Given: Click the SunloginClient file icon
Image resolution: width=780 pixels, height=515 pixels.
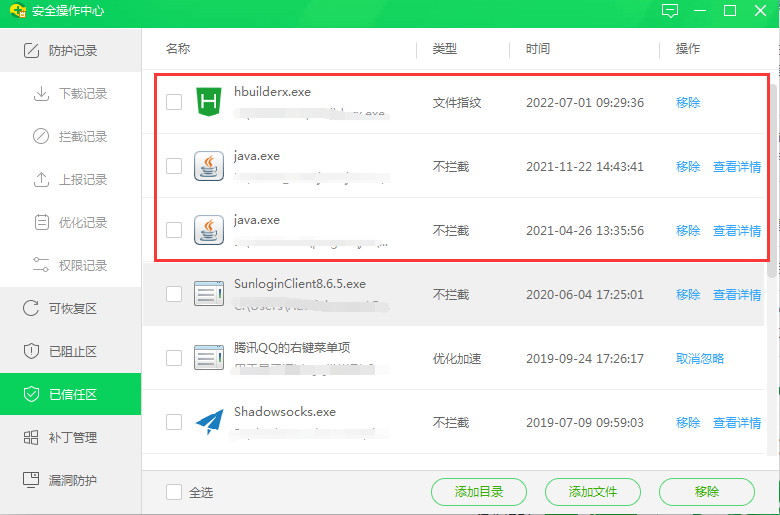Looking at the screenshot, I should point(209,294).
